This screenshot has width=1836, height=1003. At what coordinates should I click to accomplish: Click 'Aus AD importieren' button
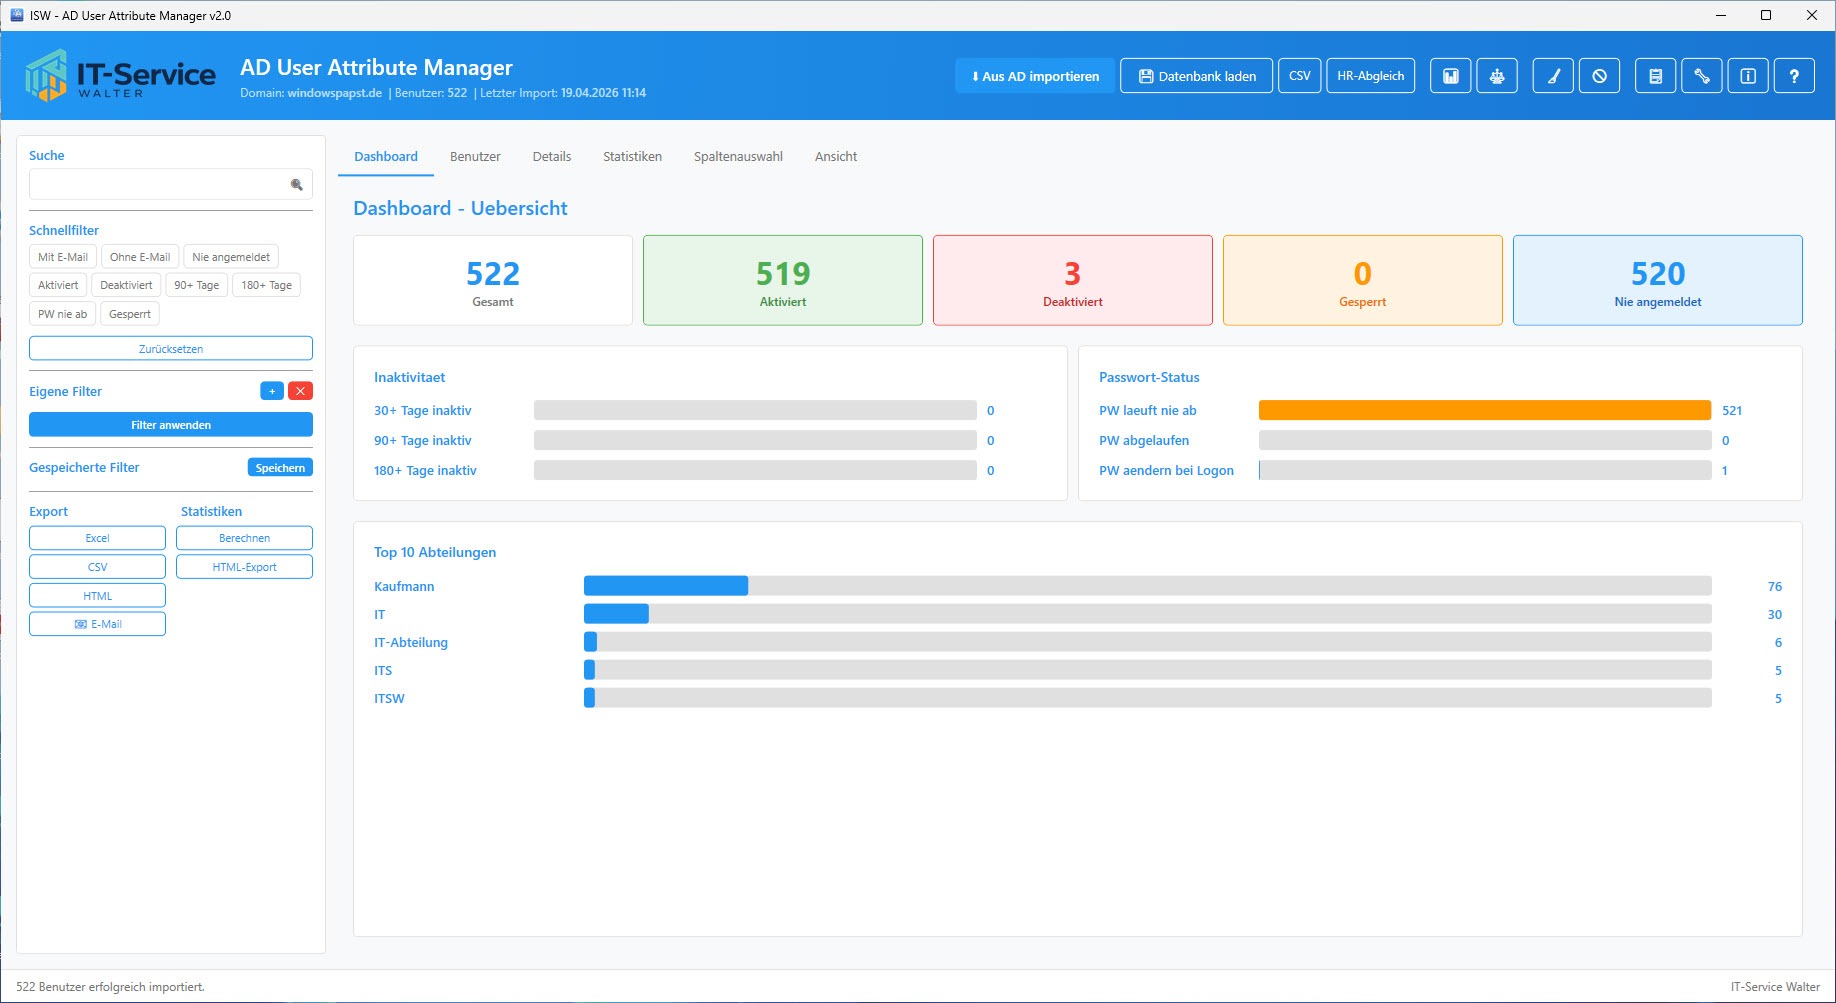[x=1035, y=76]
